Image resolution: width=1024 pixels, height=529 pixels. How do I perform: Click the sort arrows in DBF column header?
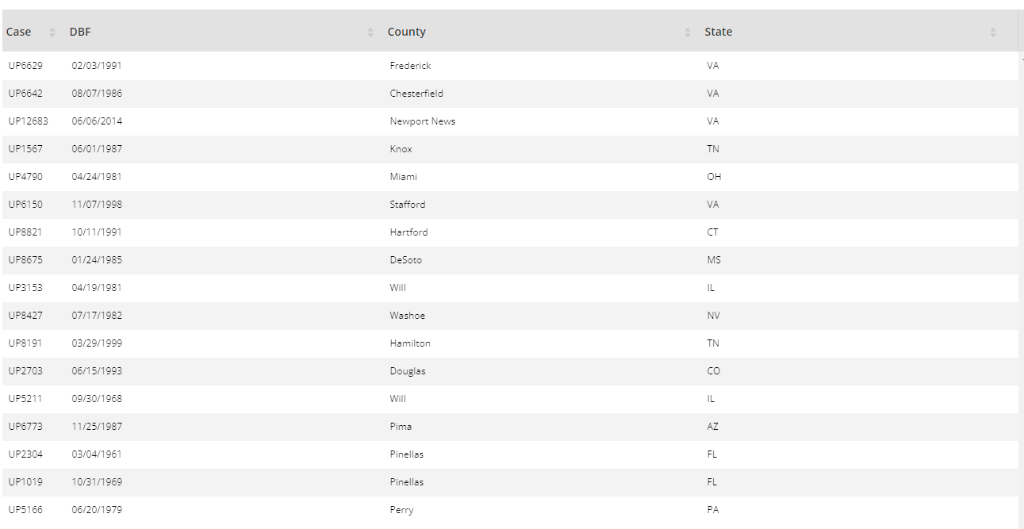[x=370, y=32]
